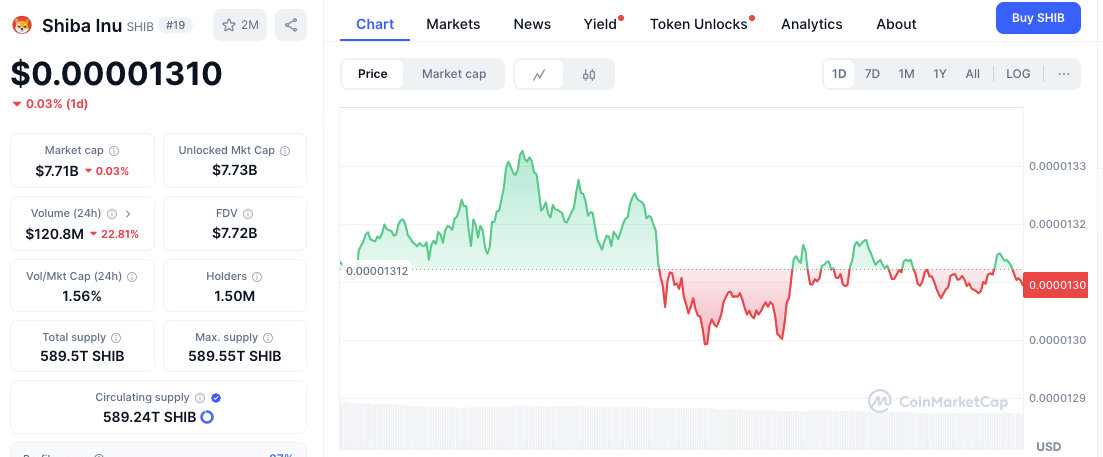Add SHIB to watchlist via star button
This screenshot has width=1103, height=457.
[240, 25]
